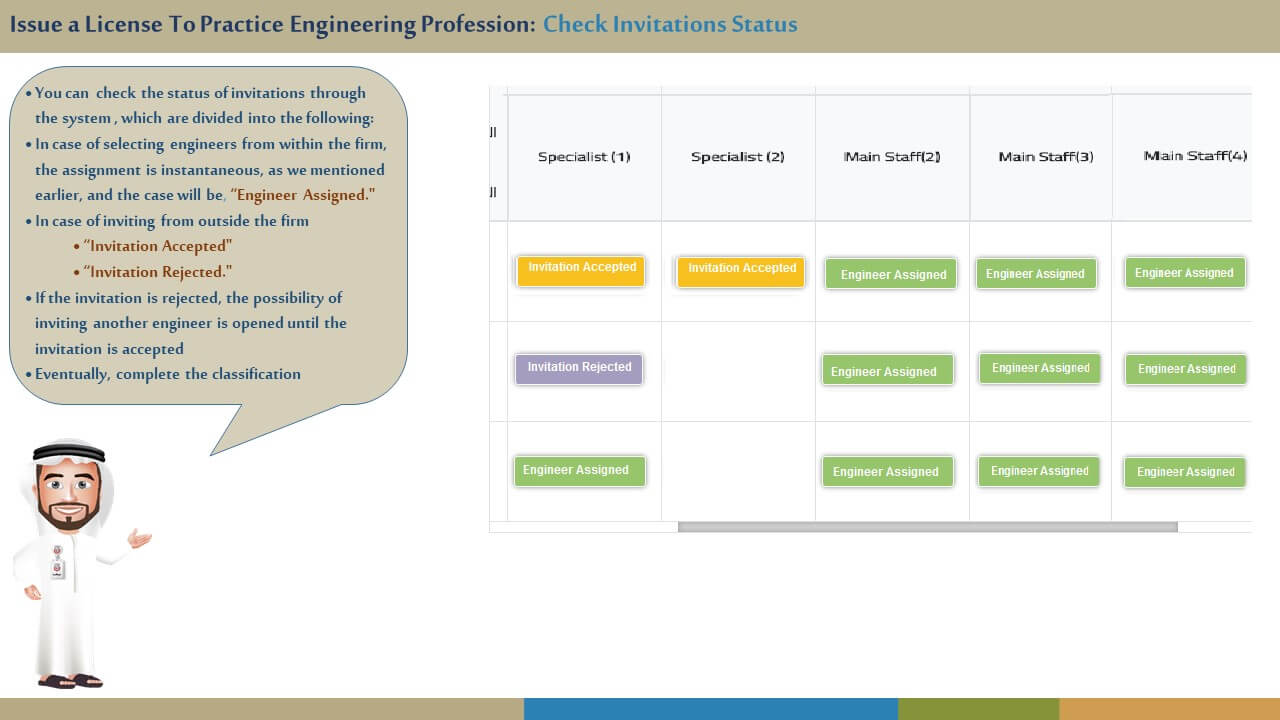Click third-row Engineer Assigned under Main Staff(3)
This screenshot has height=720, width=1280.
[1039, 471]
